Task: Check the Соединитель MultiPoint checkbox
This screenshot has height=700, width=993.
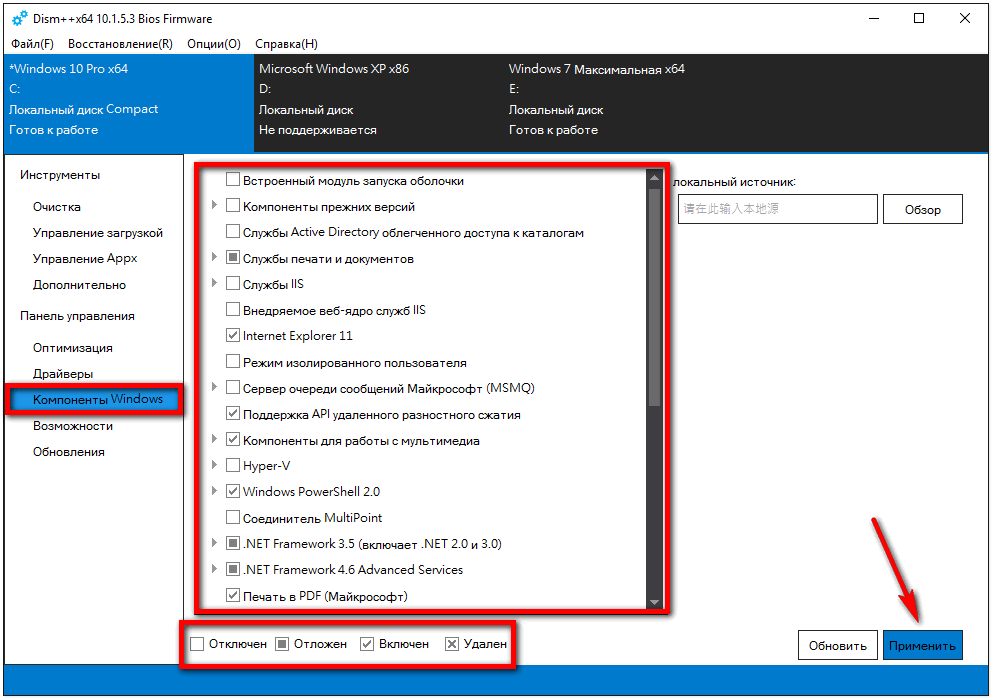Action: click(232, 517)
